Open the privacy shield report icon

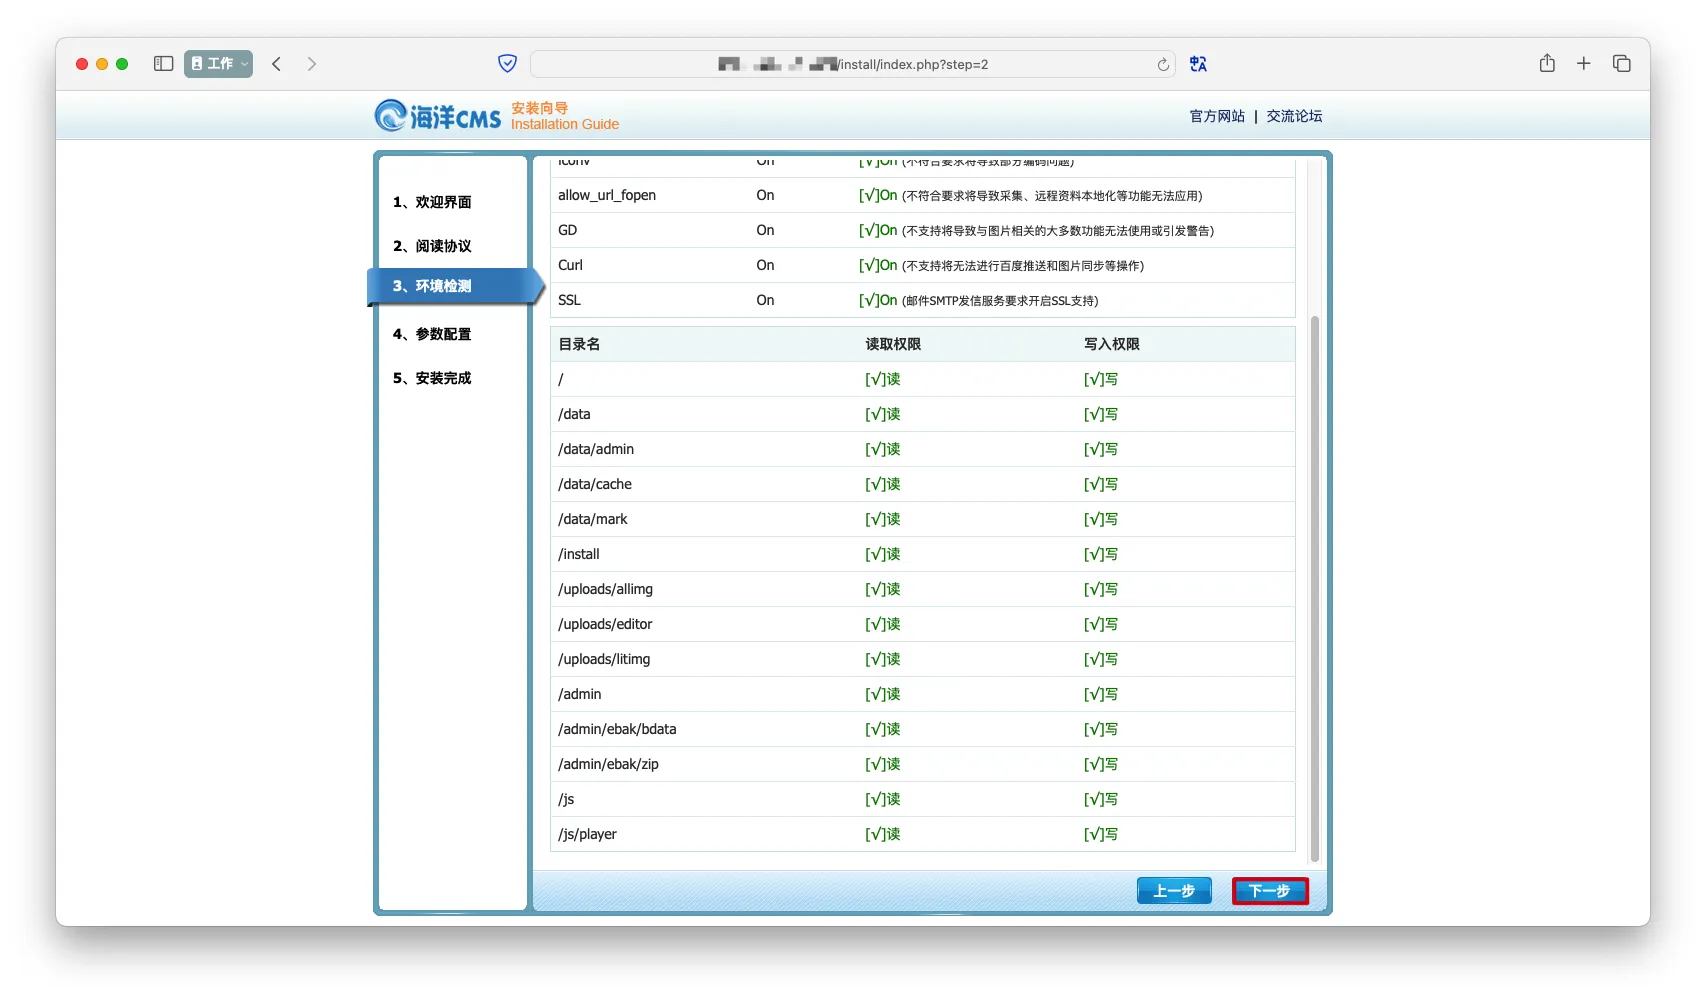coord(507,64)
